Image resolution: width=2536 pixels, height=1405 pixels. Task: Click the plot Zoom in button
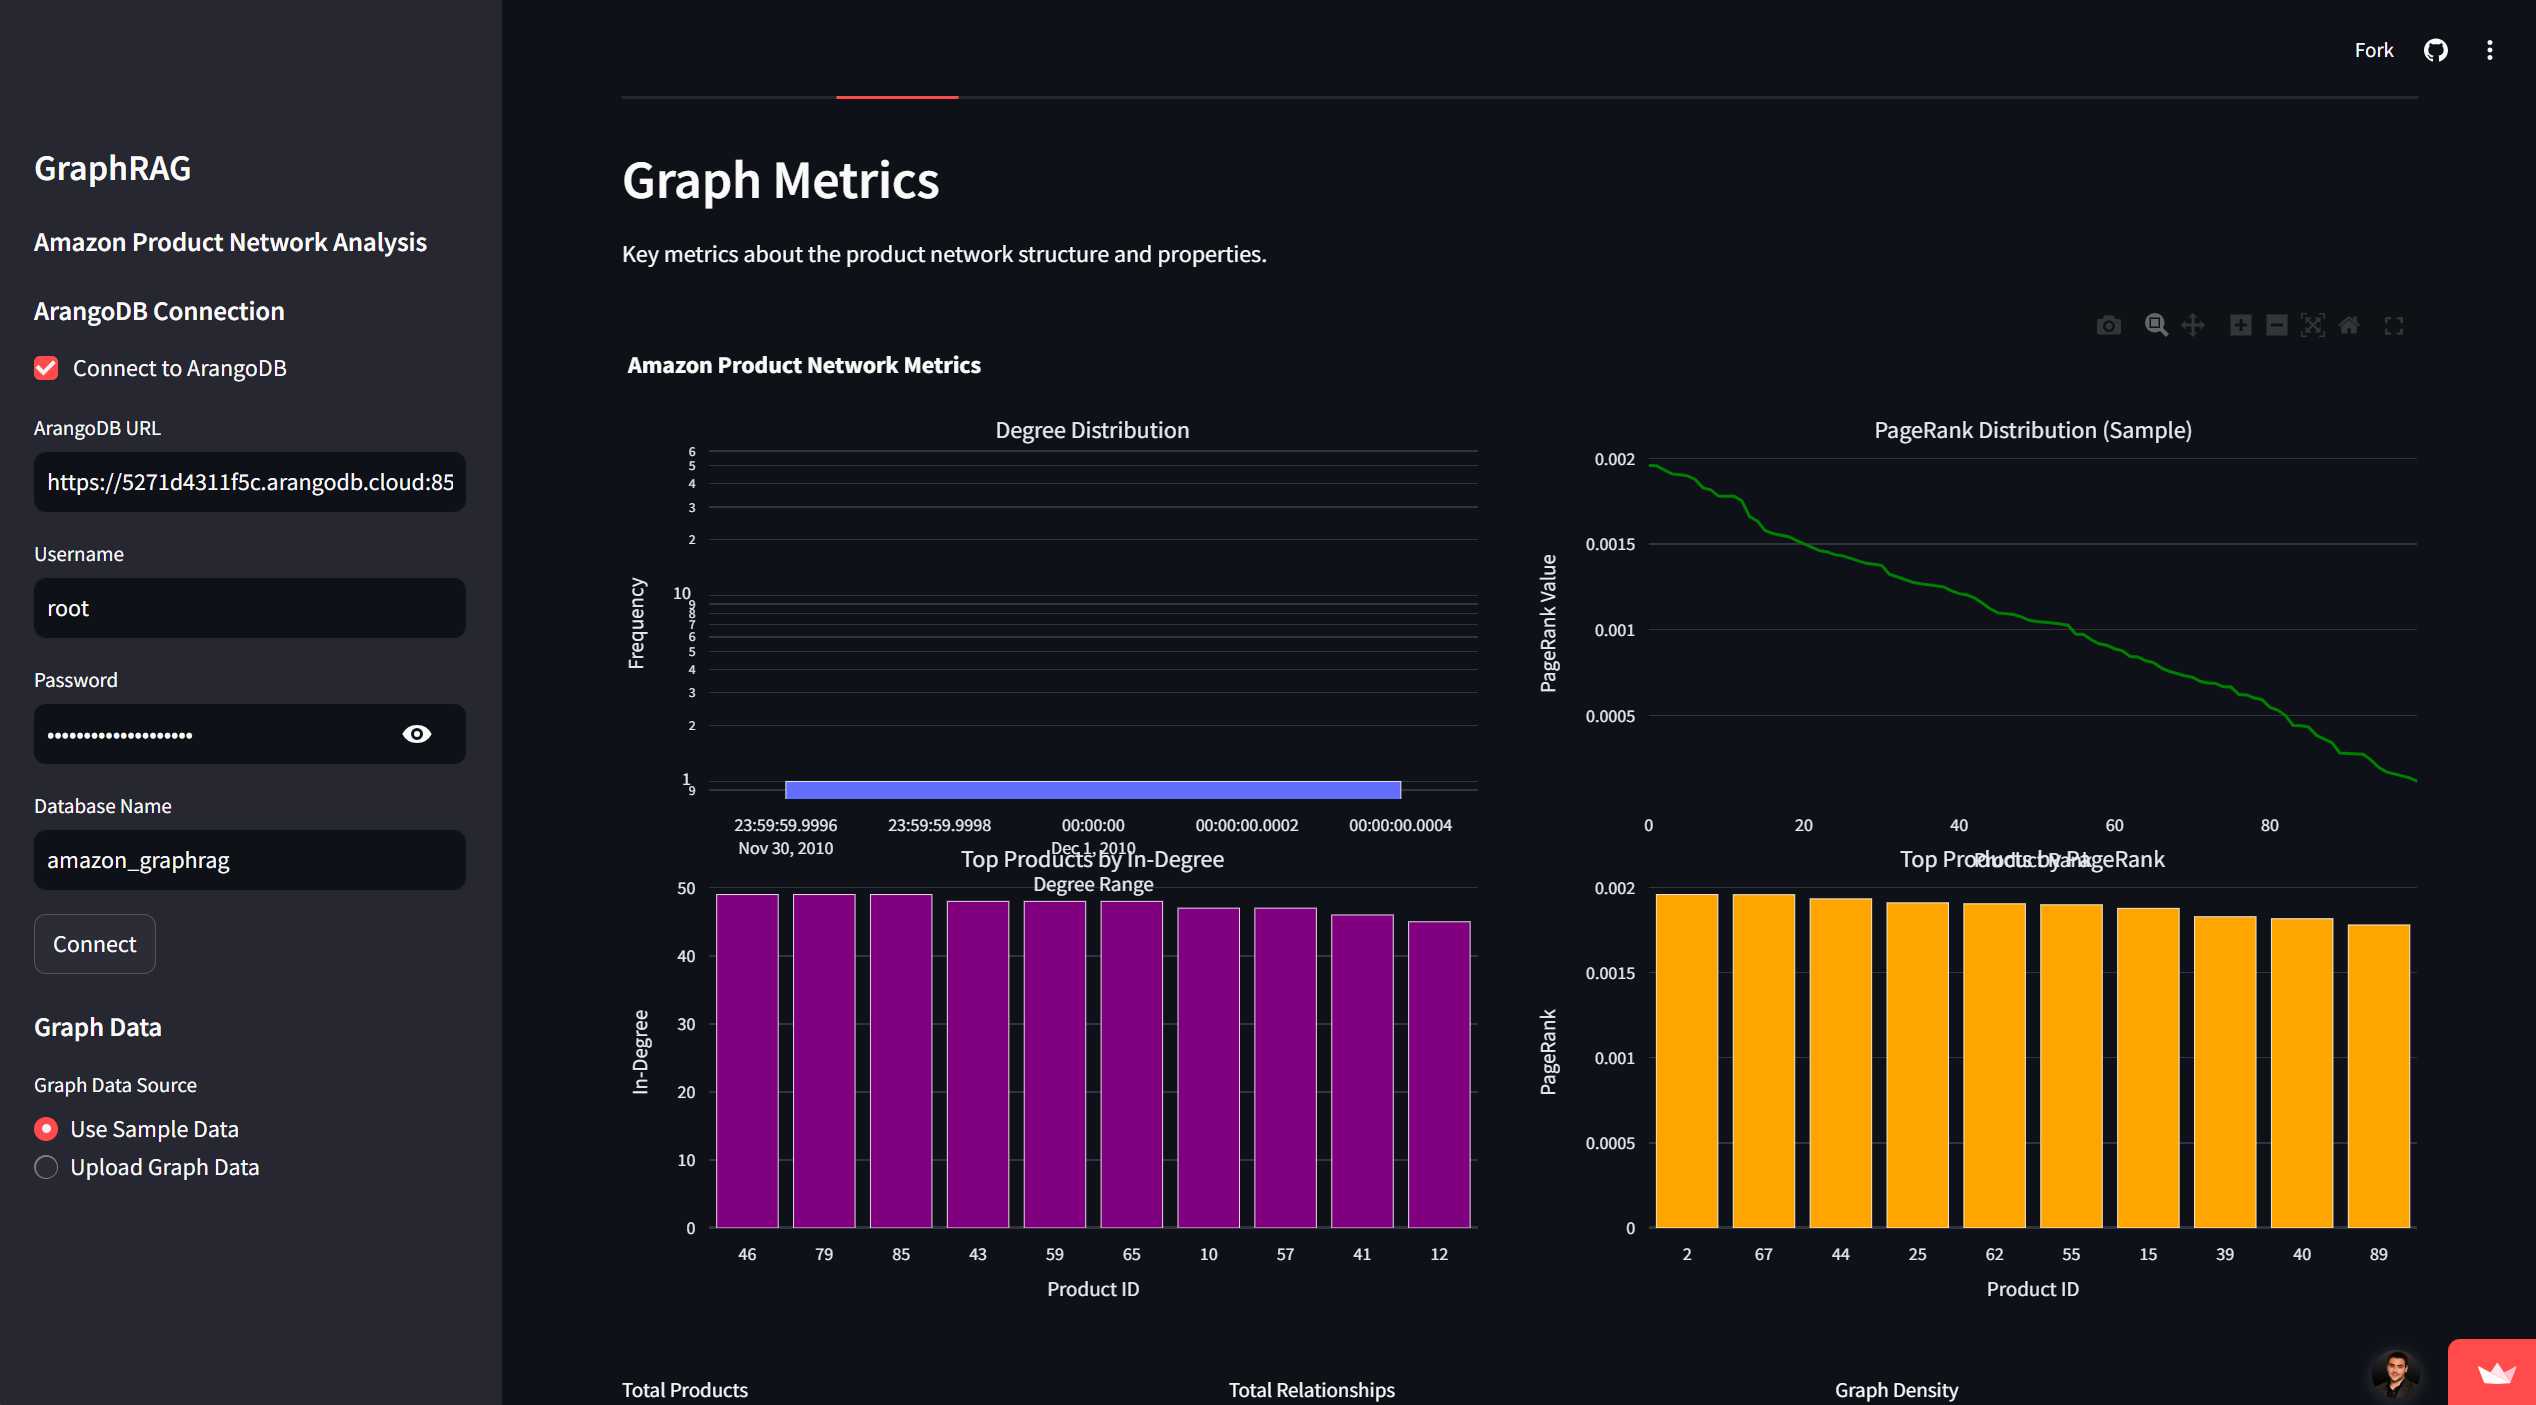point(2240,326)
